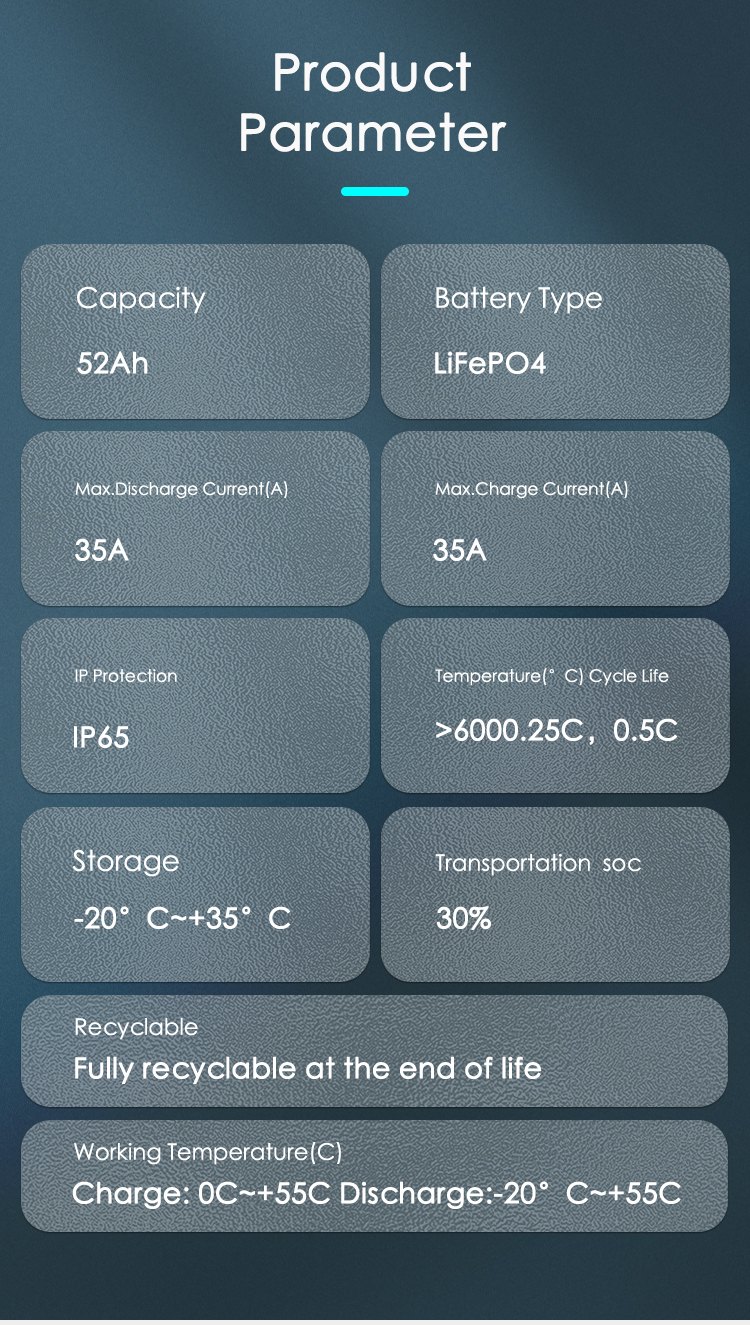Screen dimensions: 750x1325
Task: Click the Storage label
Action: pyautogui.click(x=126, y=862)
